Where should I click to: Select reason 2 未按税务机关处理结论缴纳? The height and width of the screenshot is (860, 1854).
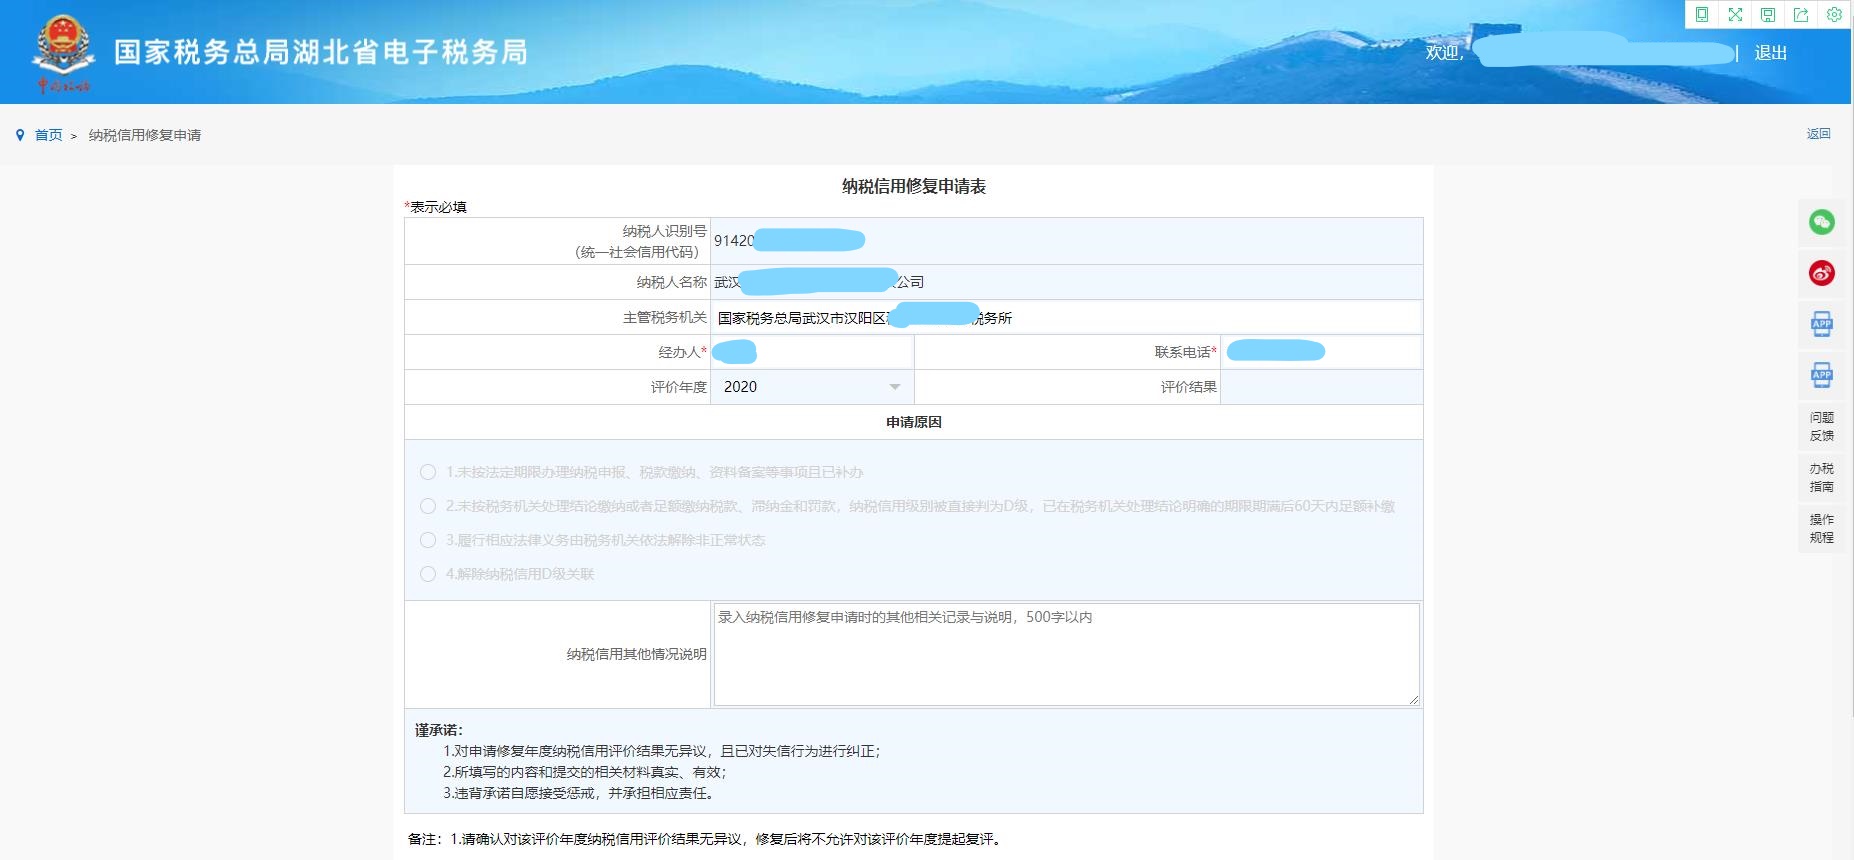(428, 506)
